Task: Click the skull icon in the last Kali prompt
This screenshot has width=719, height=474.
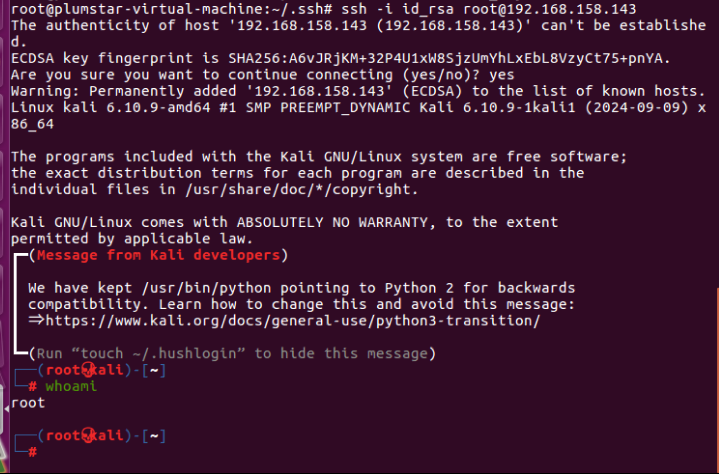Action: (x=87, y=435)
